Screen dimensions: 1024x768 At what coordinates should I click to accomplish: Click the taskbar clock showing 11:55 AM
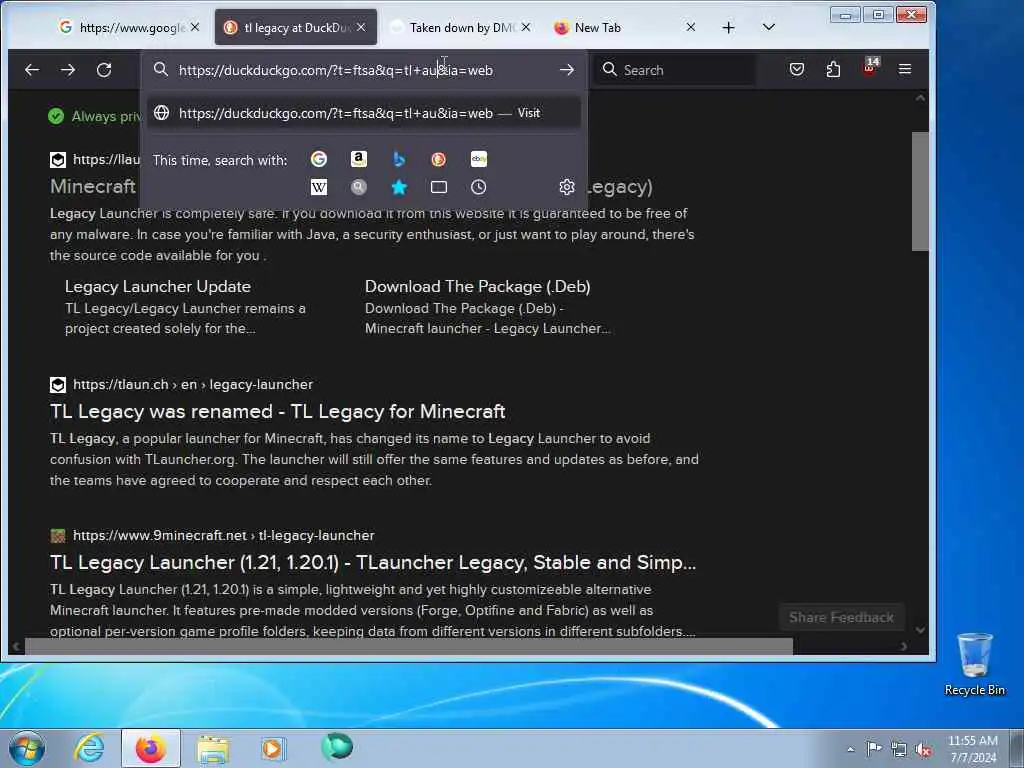coord(973,749)
